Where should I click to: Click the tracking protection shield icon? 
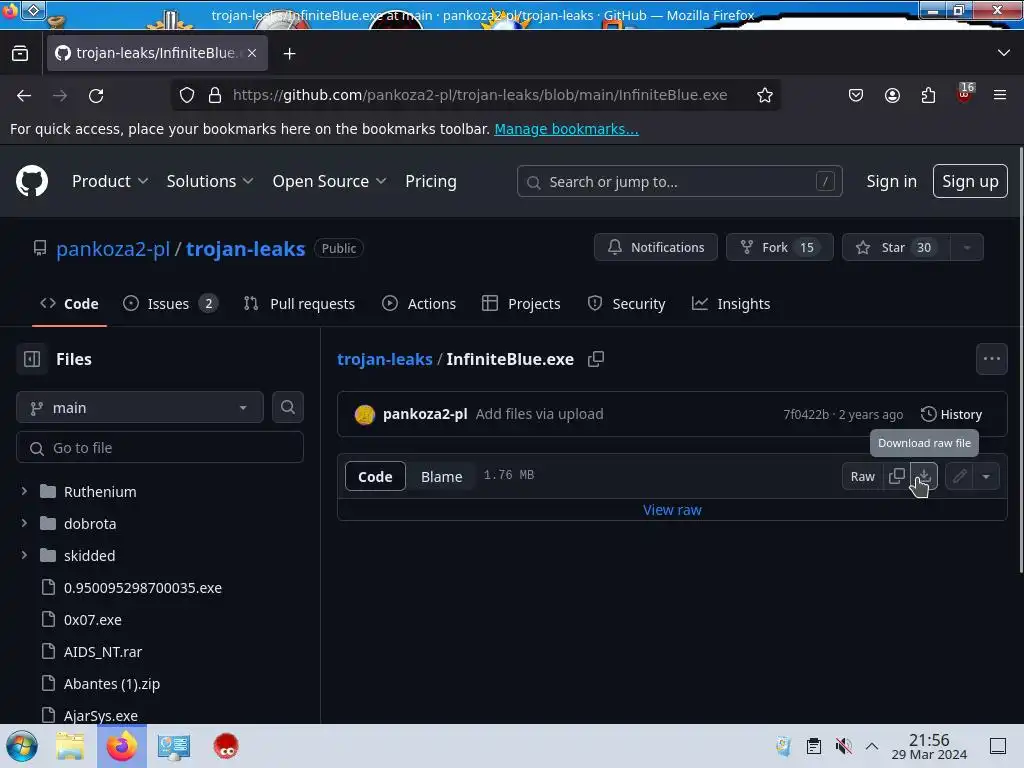(187, 95)
